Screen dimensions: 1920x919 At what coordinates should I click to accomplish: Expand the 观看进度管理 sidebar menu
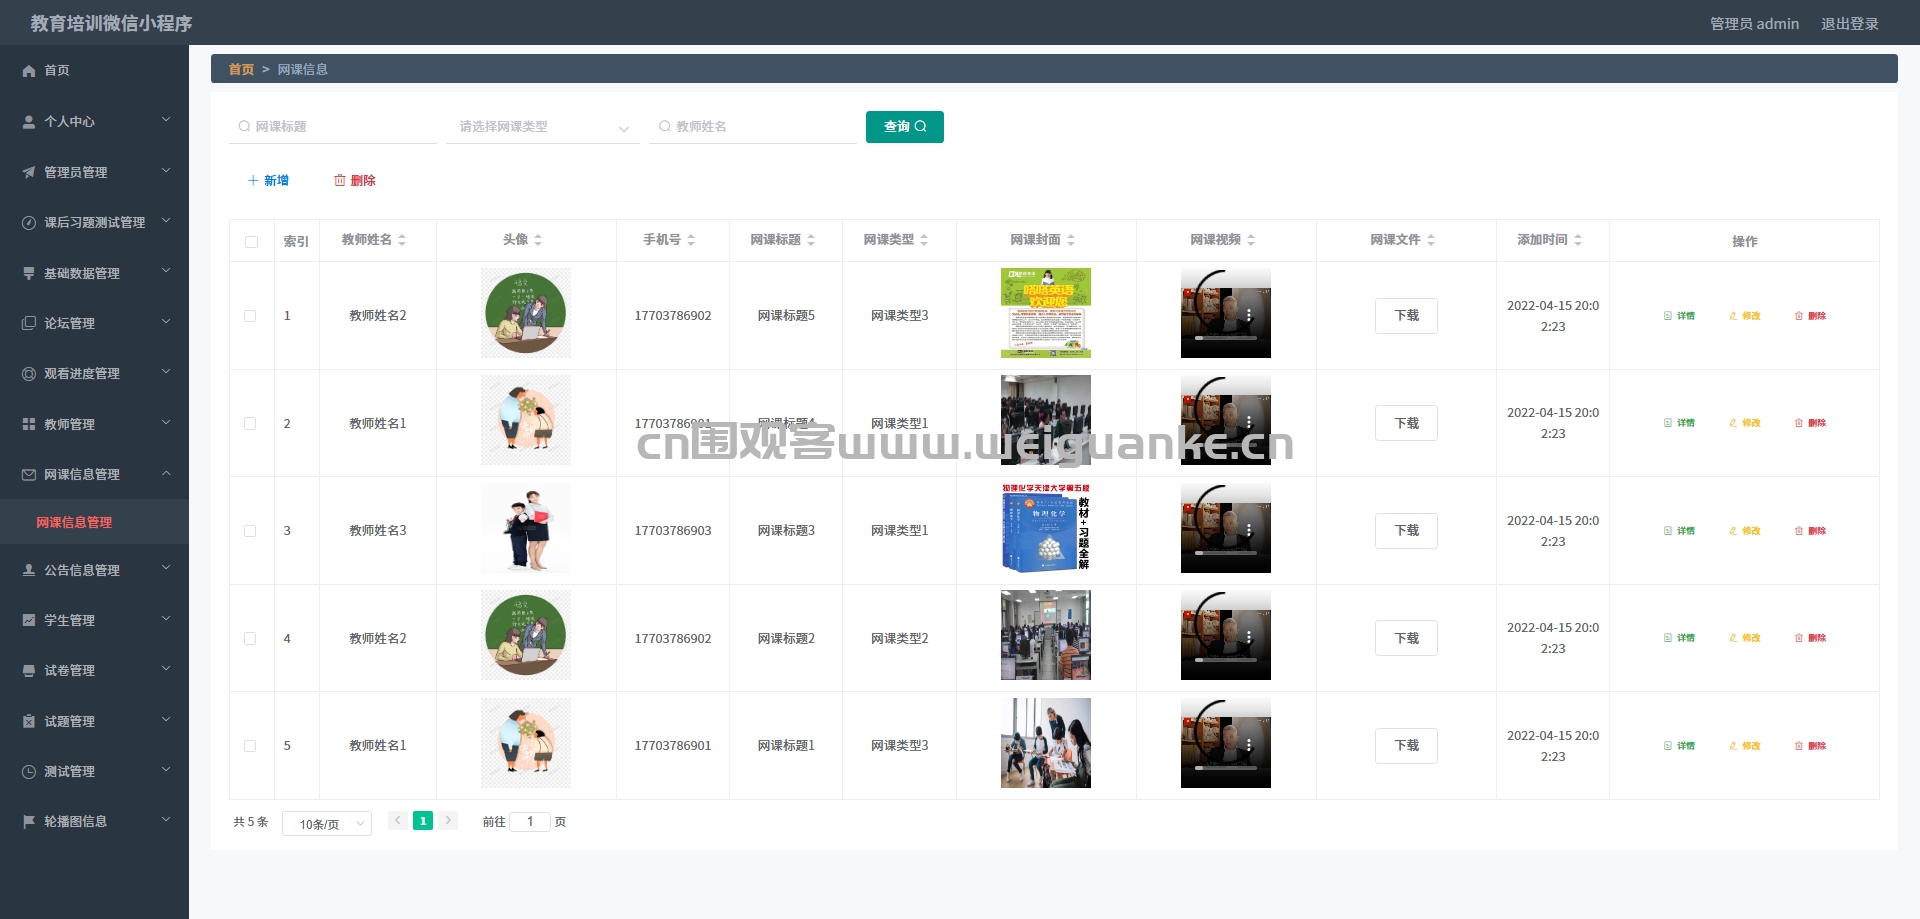(94, 373)
